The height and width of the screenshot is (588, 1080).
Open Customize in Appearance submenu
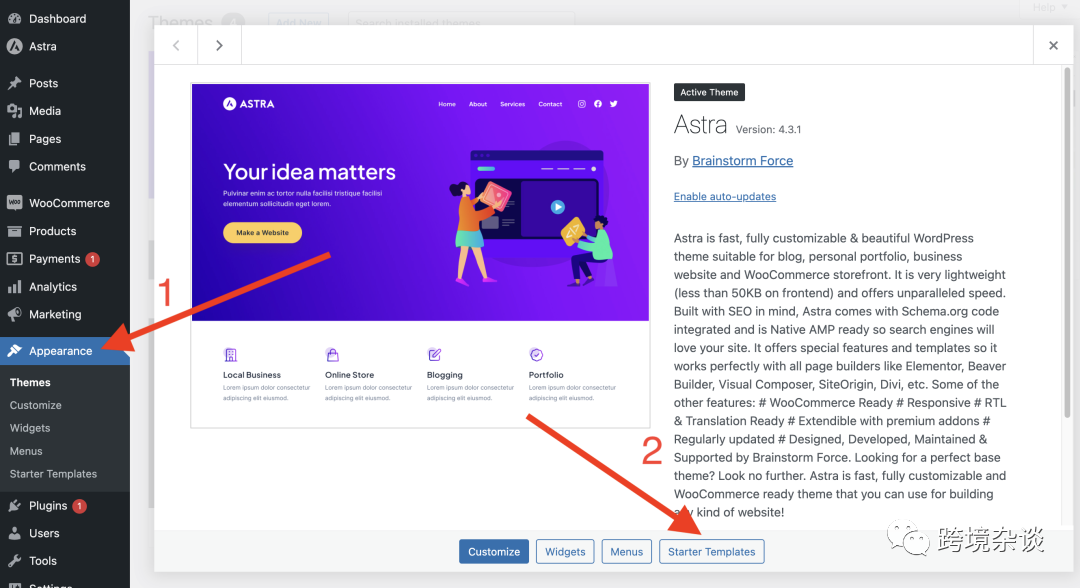(x=36, y=406)
